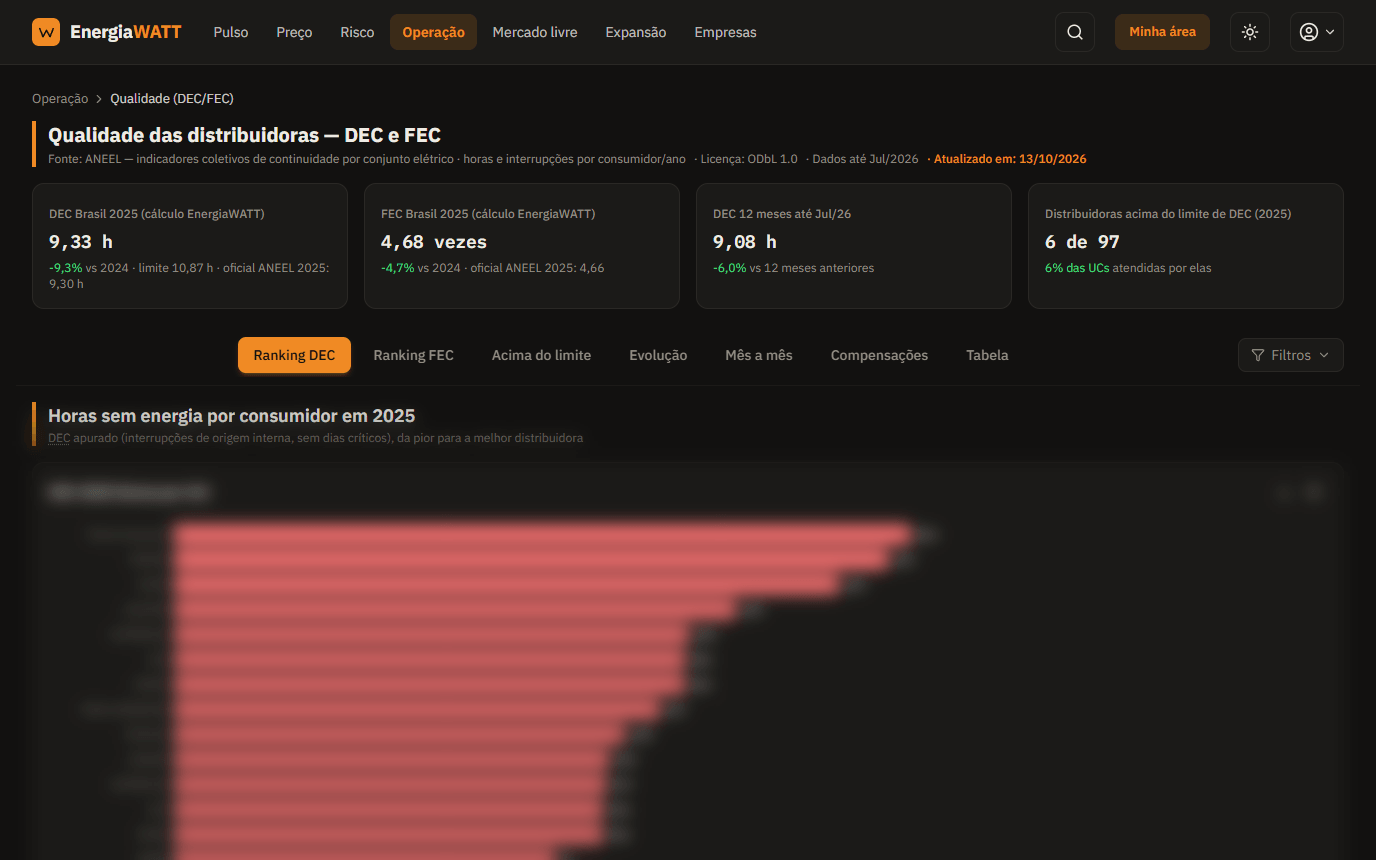1376x860 pixels.
Task: Go to Pulso in the top navigation
Action: [x=231, y=32]
